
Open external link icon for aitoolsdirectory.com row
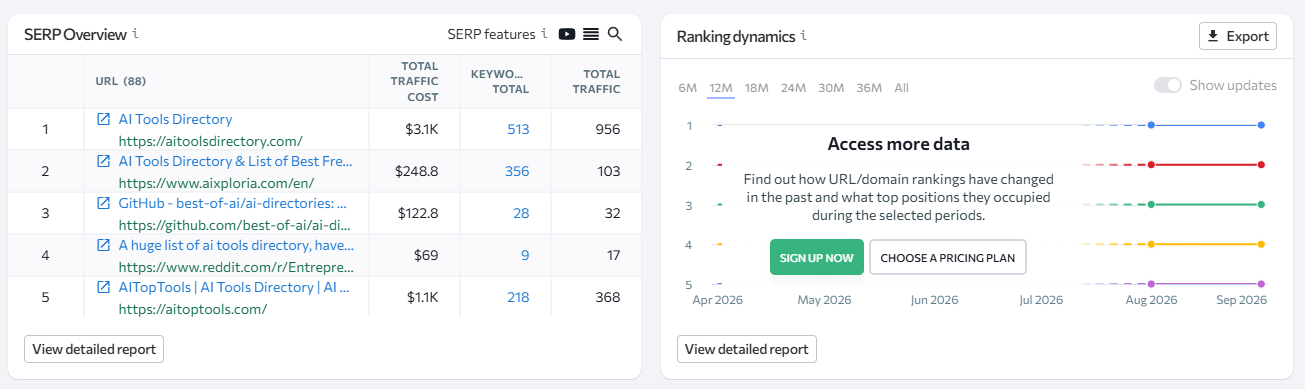pyautogui.click(x=103, y=119)
